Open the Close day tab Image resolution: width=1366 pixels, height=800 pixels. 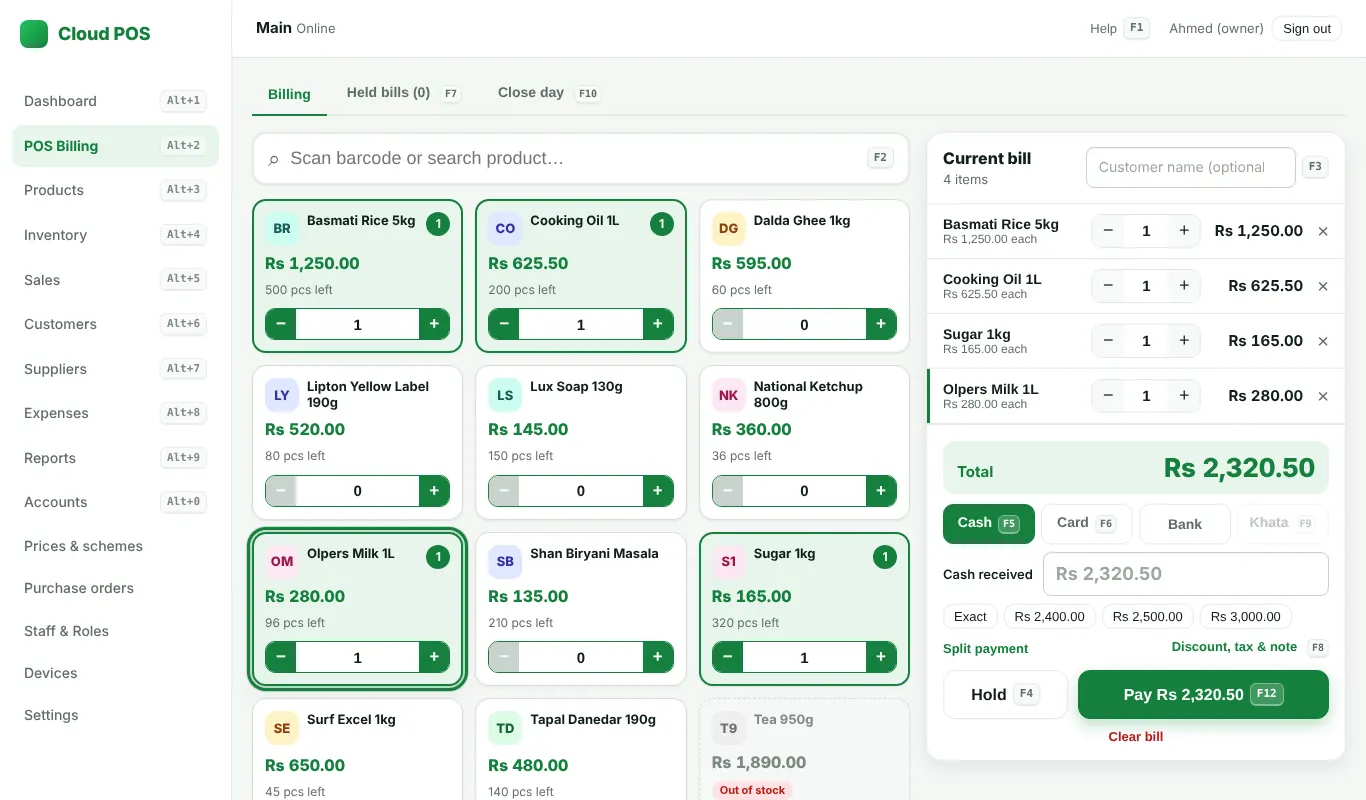click(x=548, y=93)
